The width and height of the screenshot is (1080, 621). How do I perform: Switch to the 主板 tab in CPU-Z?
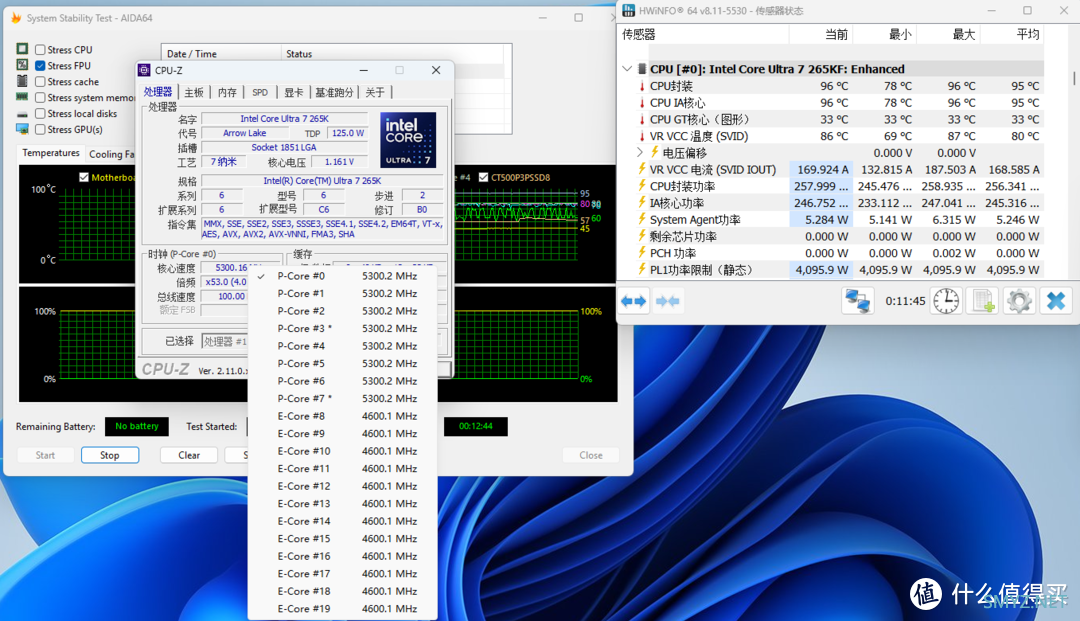[x=194, y=92]
